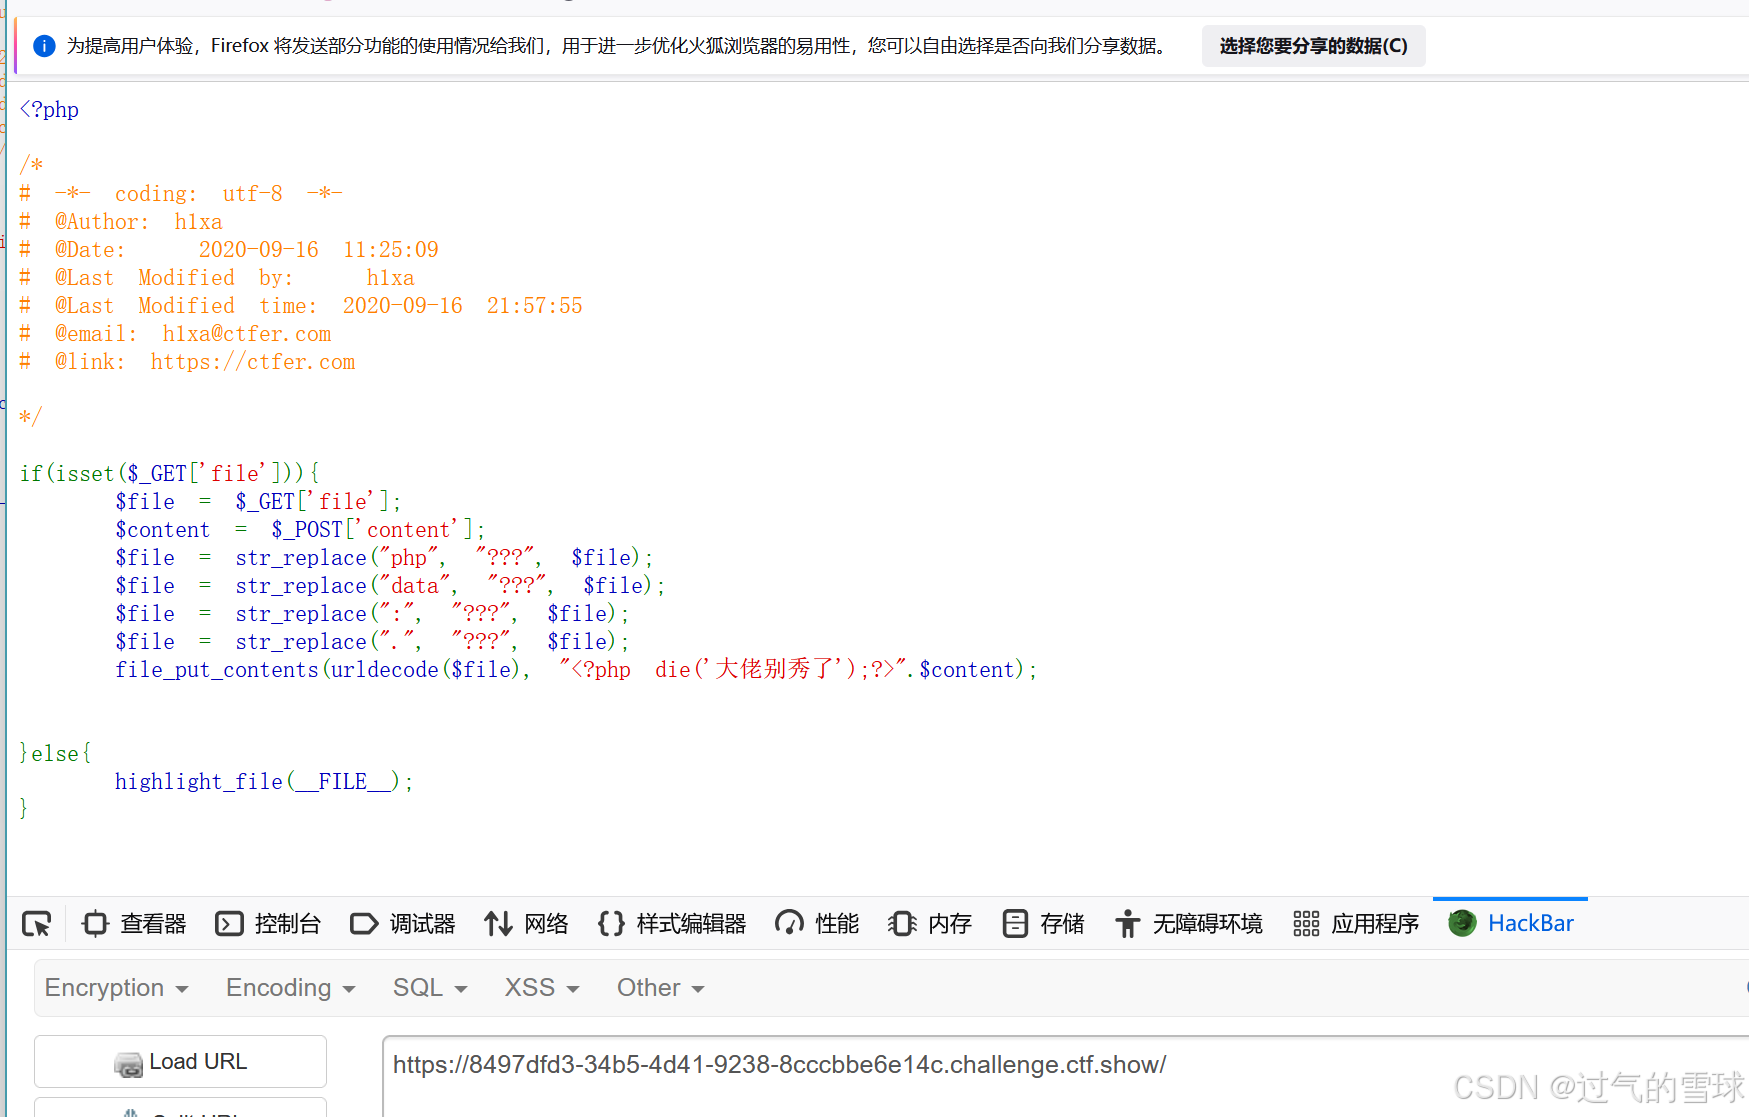This screenshot has height=1117, width=1749.
Task: Open the https://ctfer.com link in code
Action: point(252,361)
